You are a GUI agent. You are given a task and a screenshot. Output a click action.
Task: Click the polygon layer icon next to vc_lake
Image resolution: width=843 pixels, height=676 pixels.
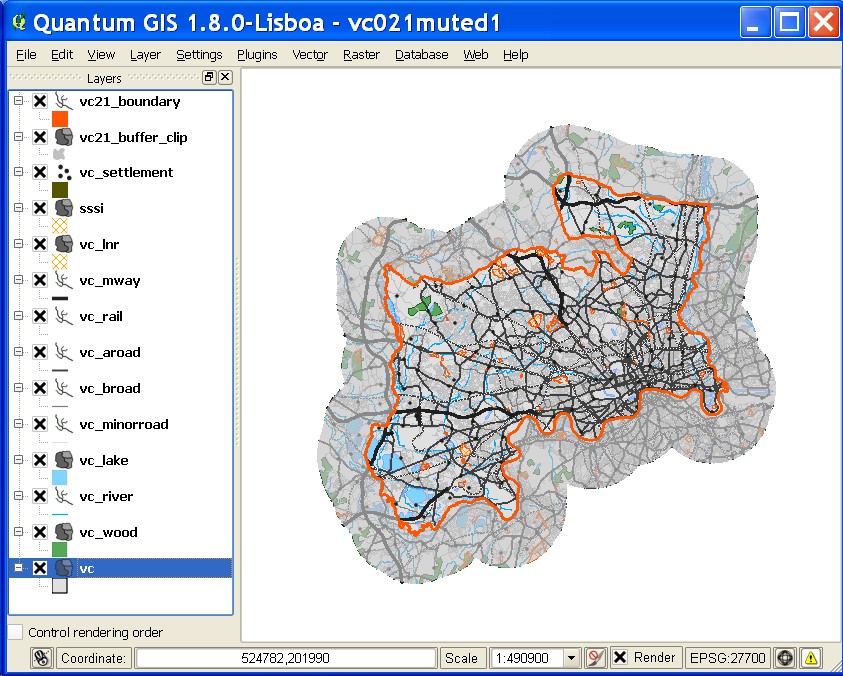[62, 460]
